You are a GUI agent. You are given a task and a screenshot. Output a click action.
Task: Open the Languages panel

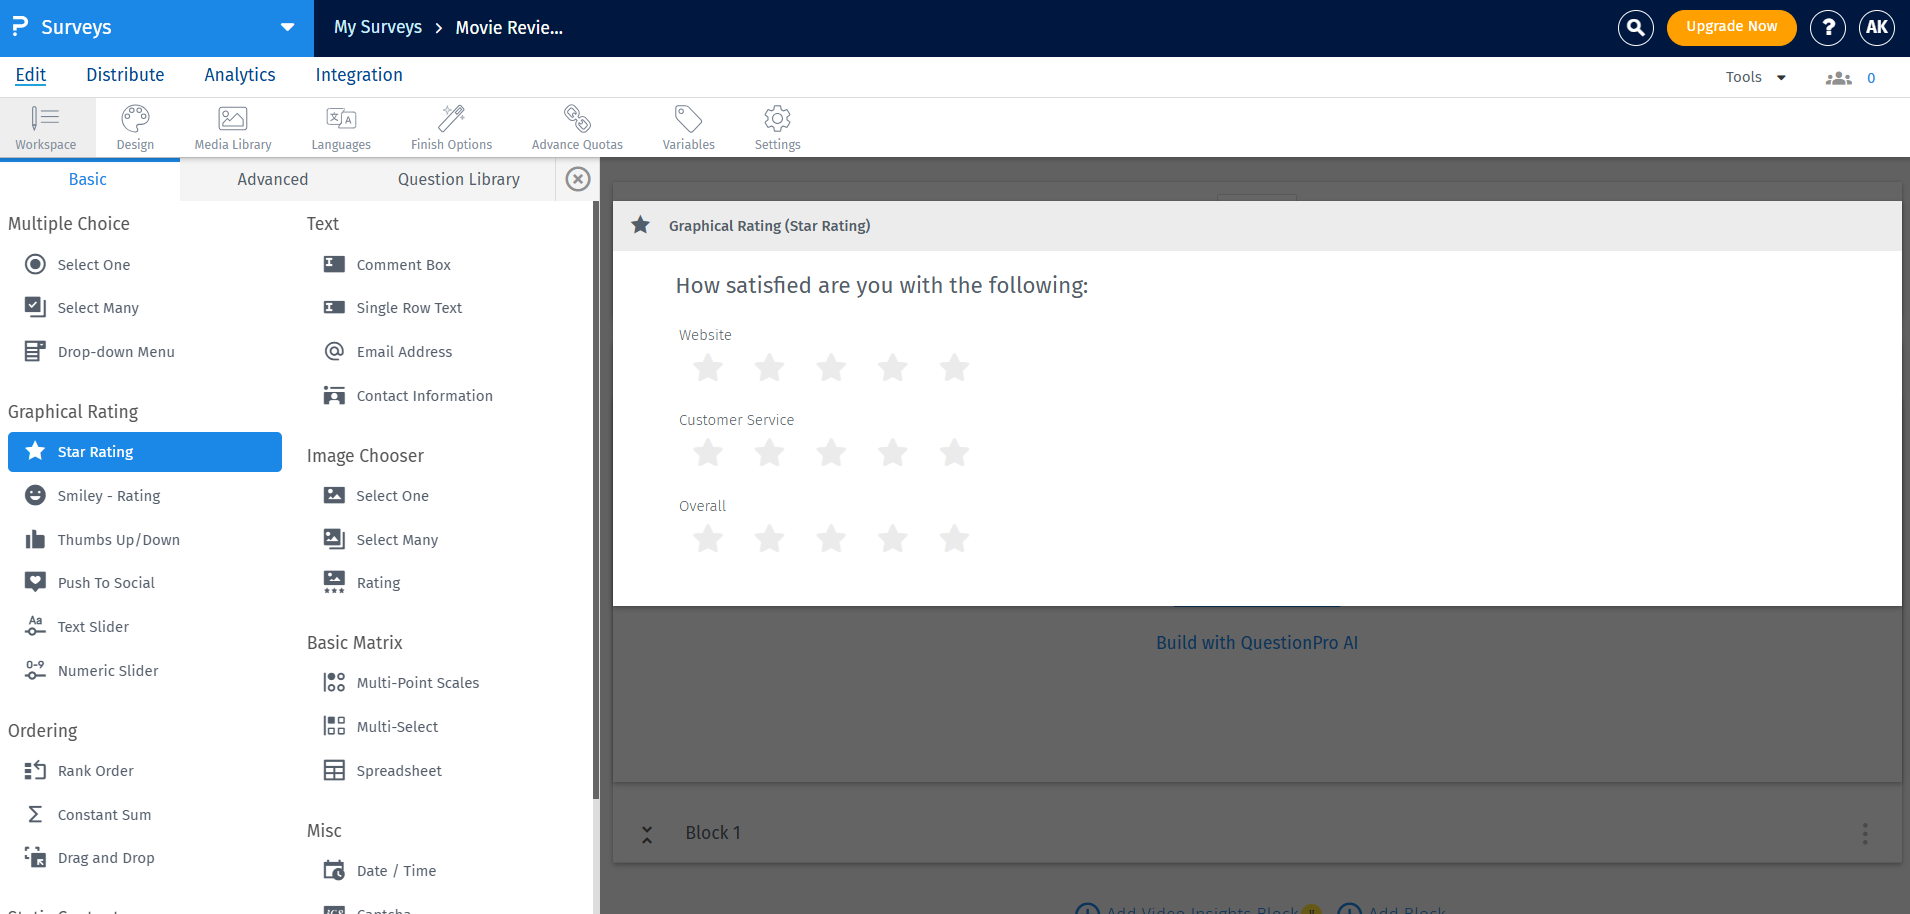point(340,126)
